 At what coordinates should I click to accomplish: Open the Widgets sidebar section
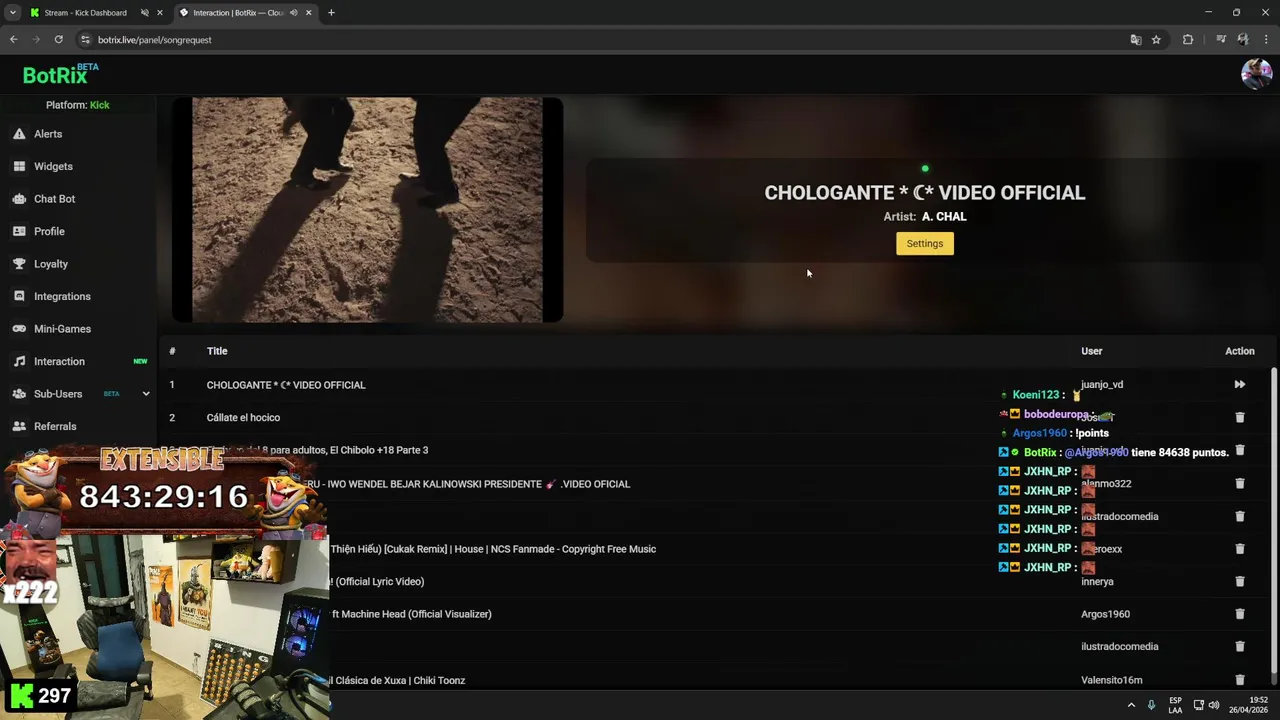(53, 166)
